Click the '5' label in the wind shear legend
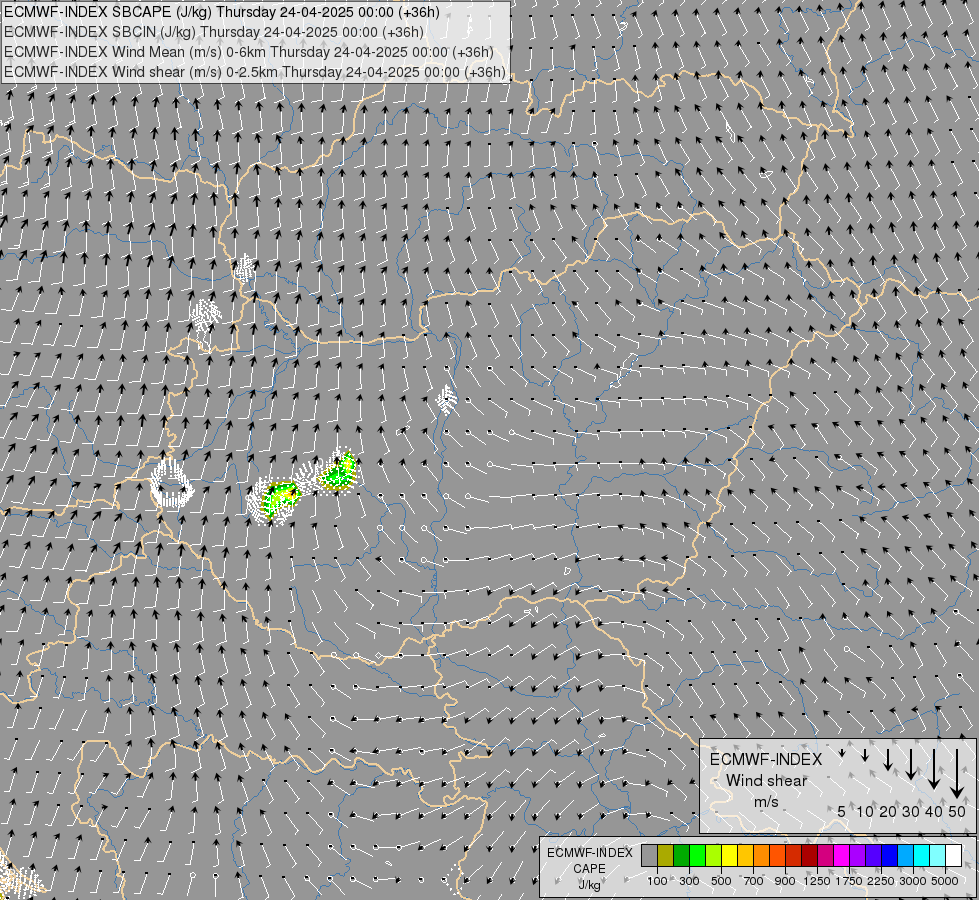Image resolution: width=979 pixels, height=900 pixels. click(842, 811)
